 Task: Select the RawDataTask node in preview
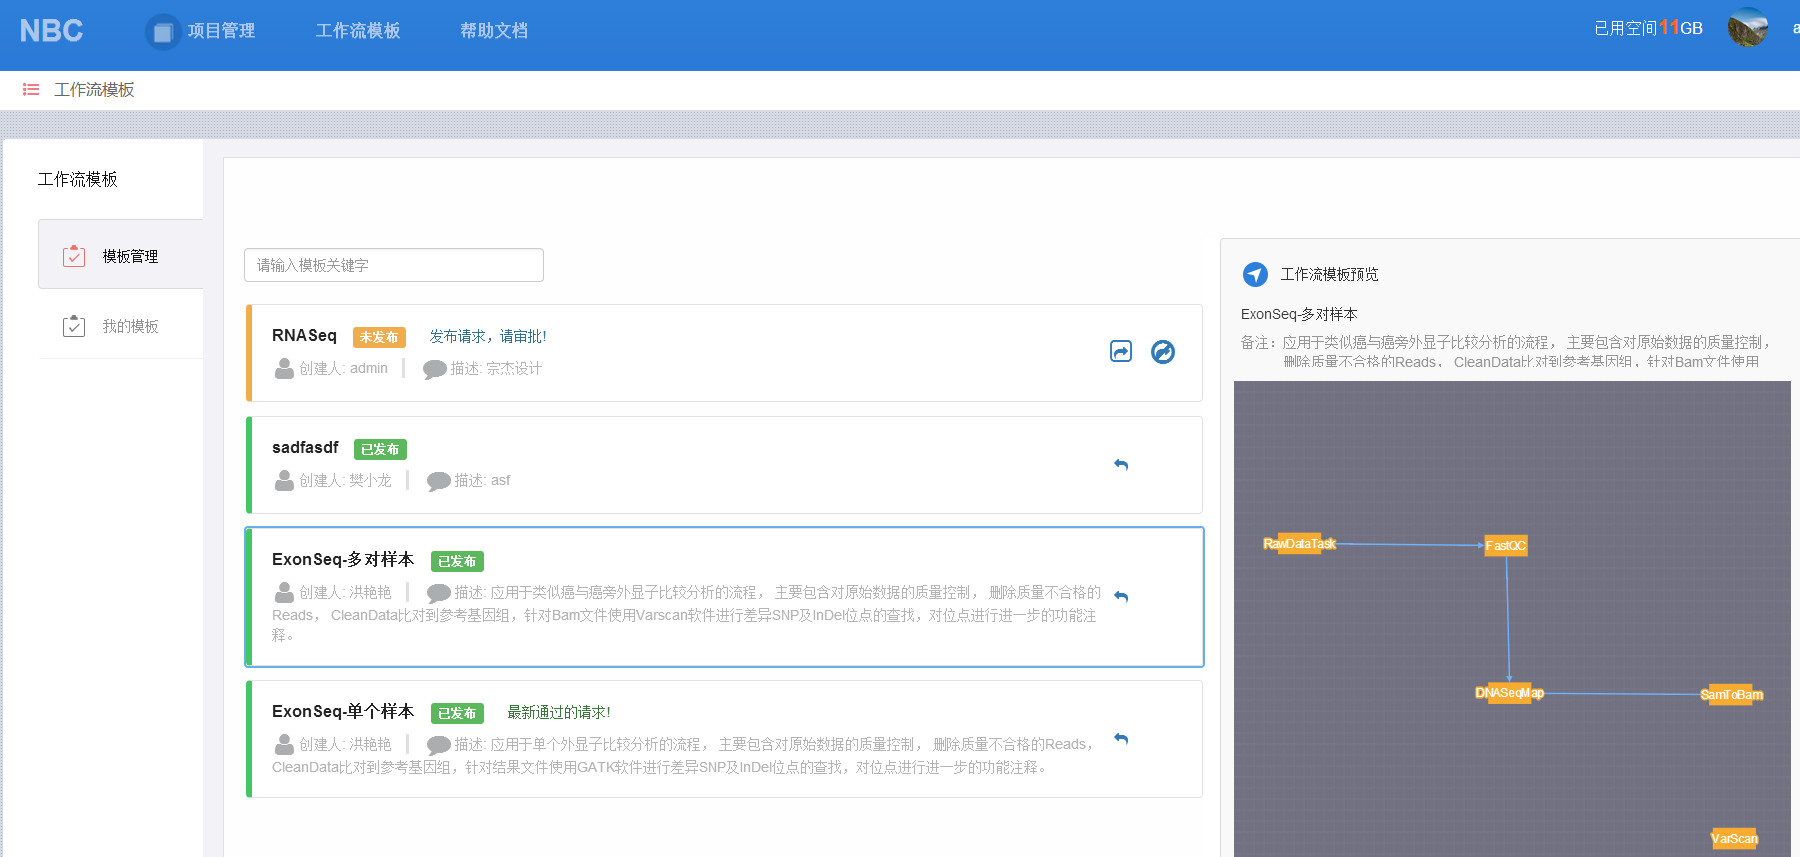pyautogui.click(x=1298, y=544)
